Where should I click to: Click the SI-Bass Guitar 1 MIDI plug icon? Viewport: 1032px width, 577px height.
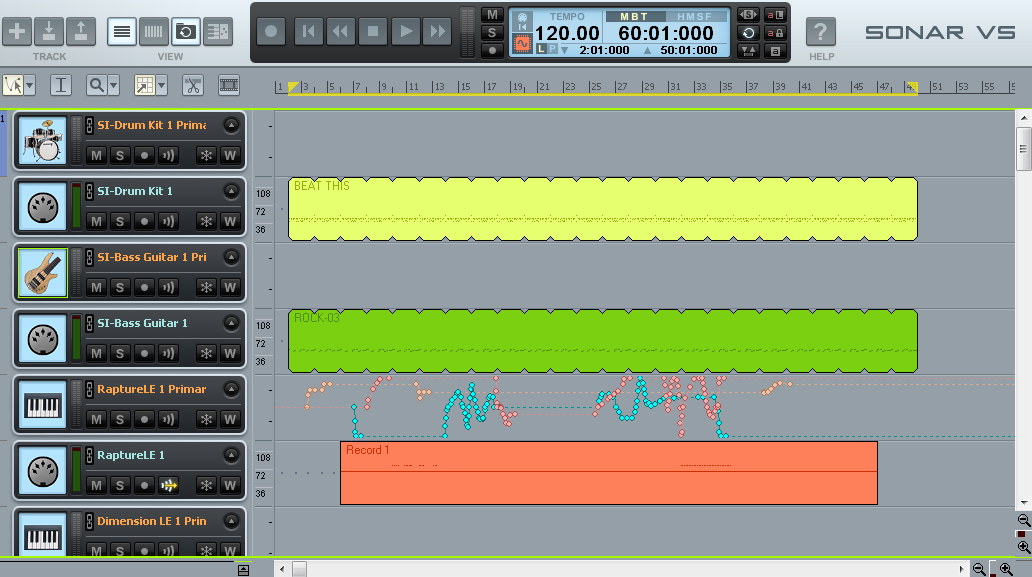point(43,339)
